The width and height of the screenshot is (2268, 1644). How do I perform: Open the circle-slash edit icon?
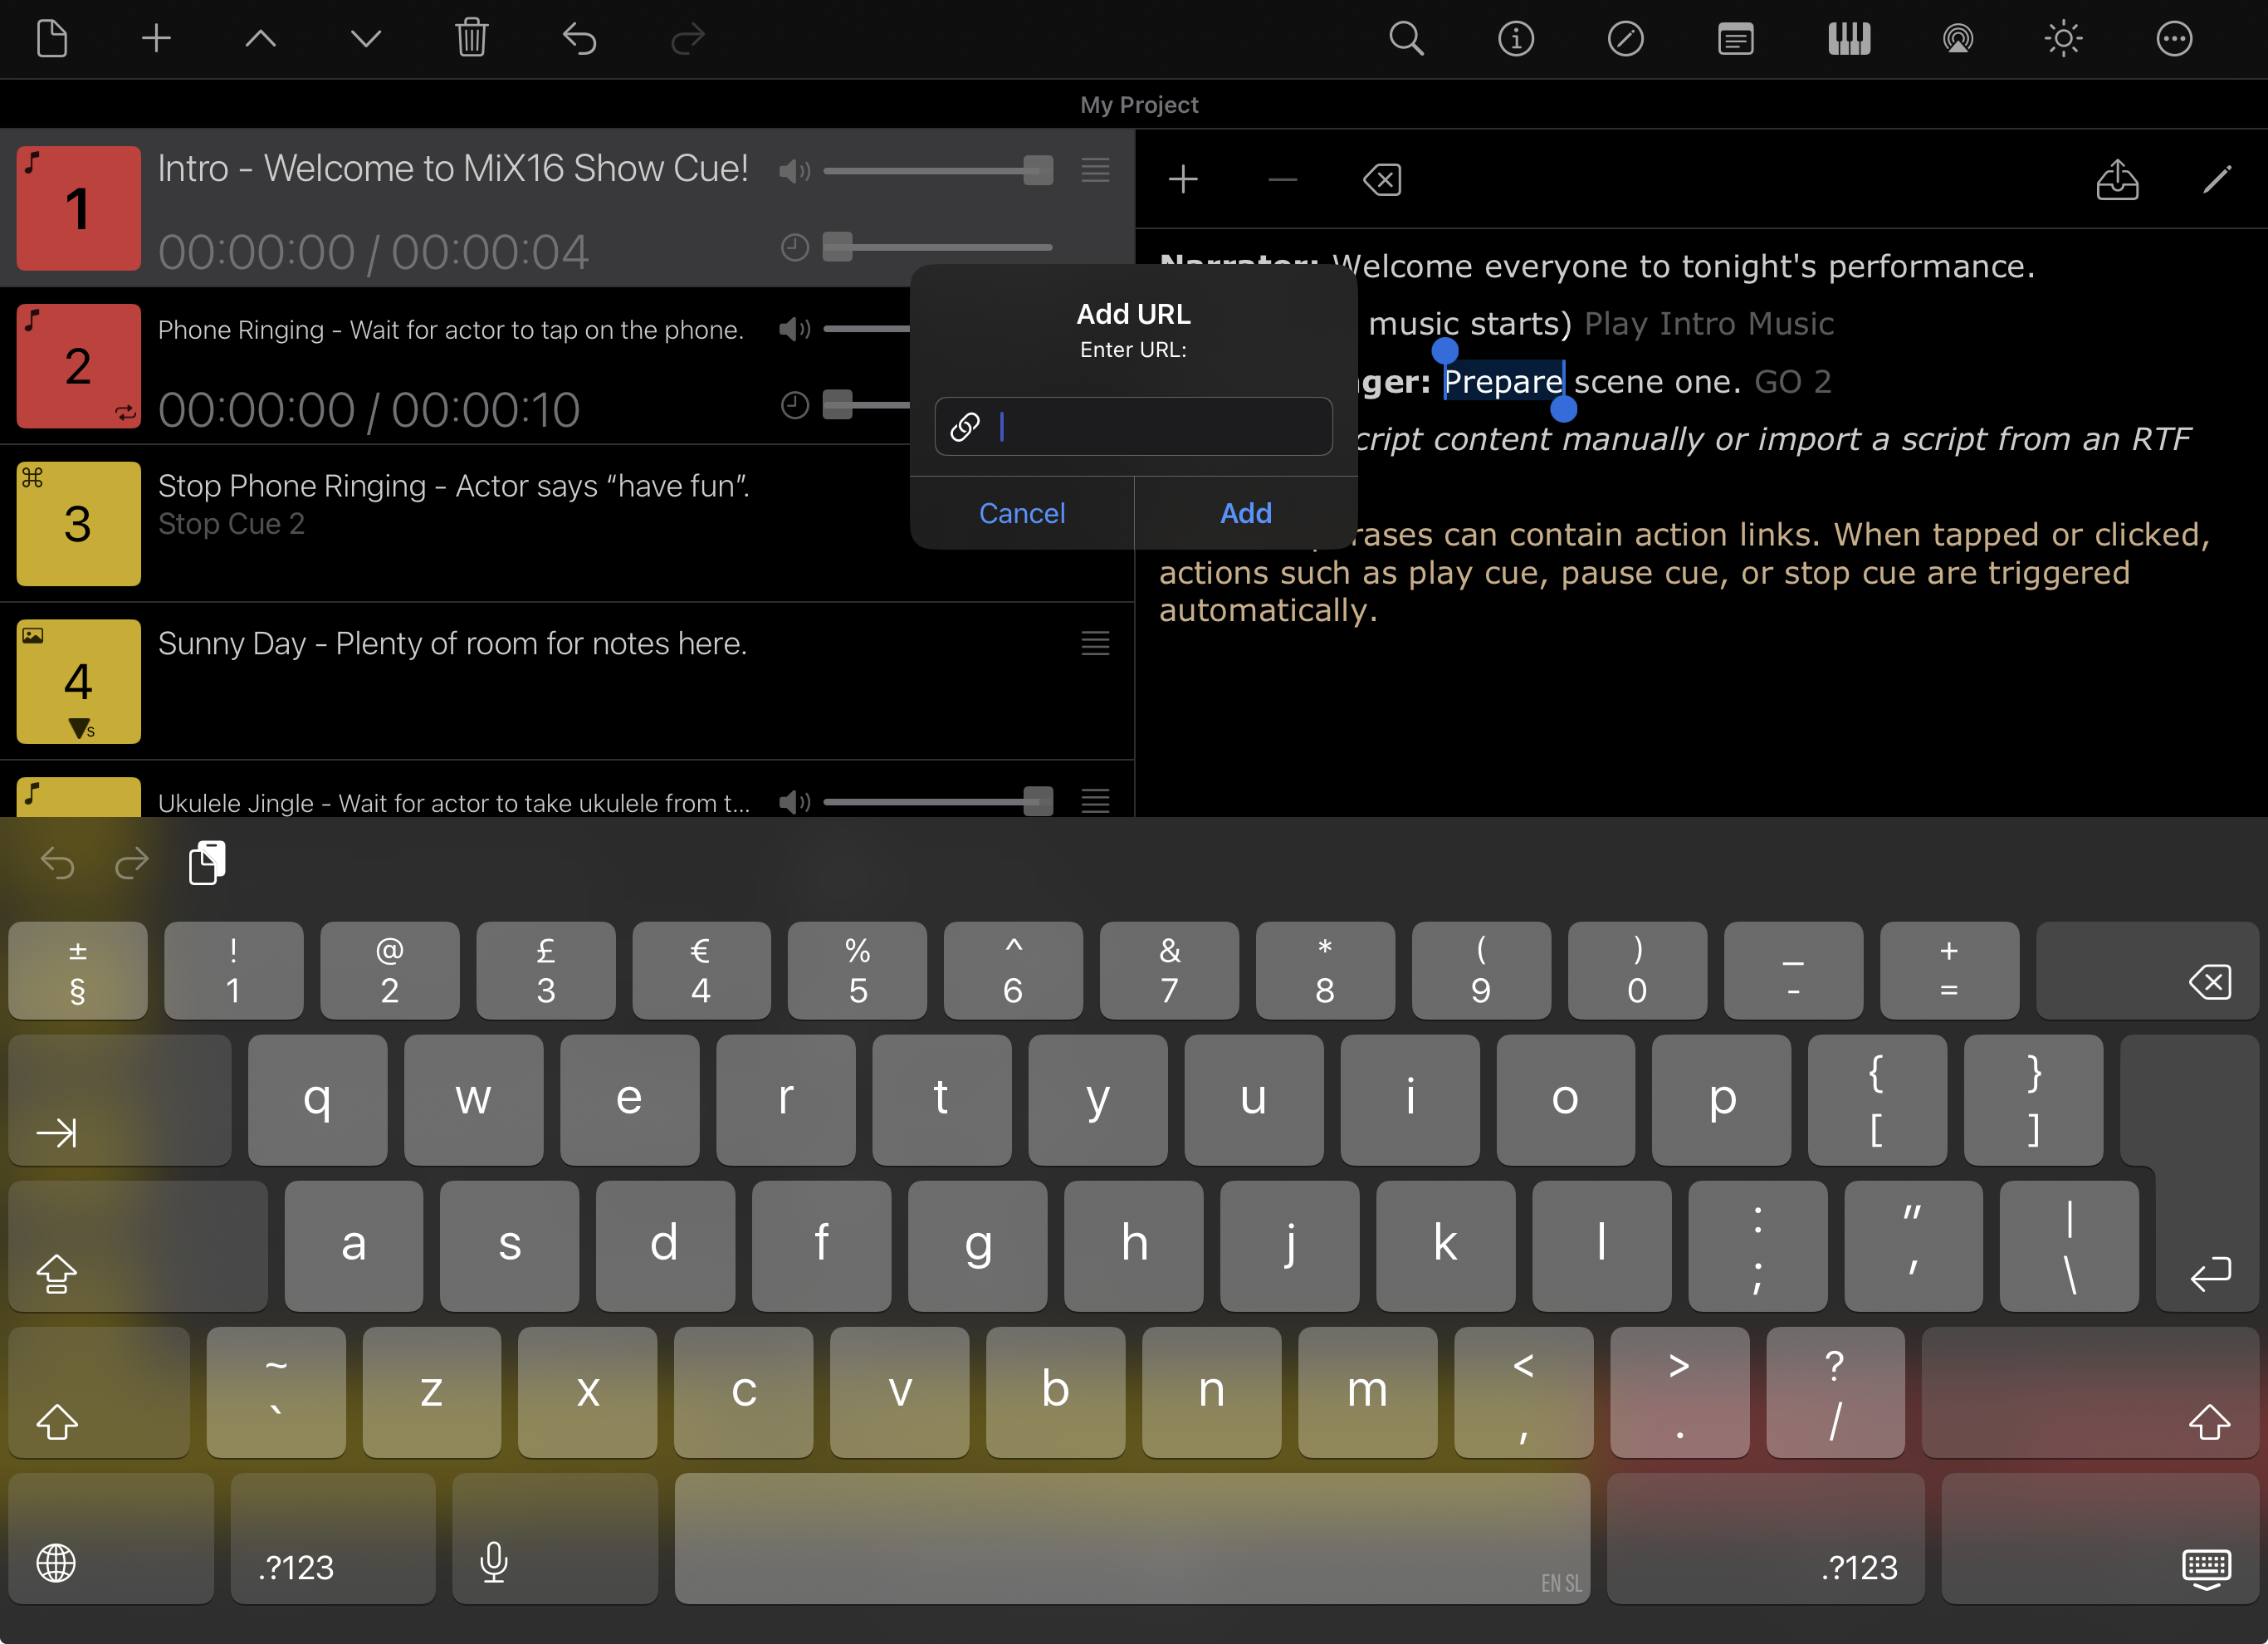tap(1625, 39)
